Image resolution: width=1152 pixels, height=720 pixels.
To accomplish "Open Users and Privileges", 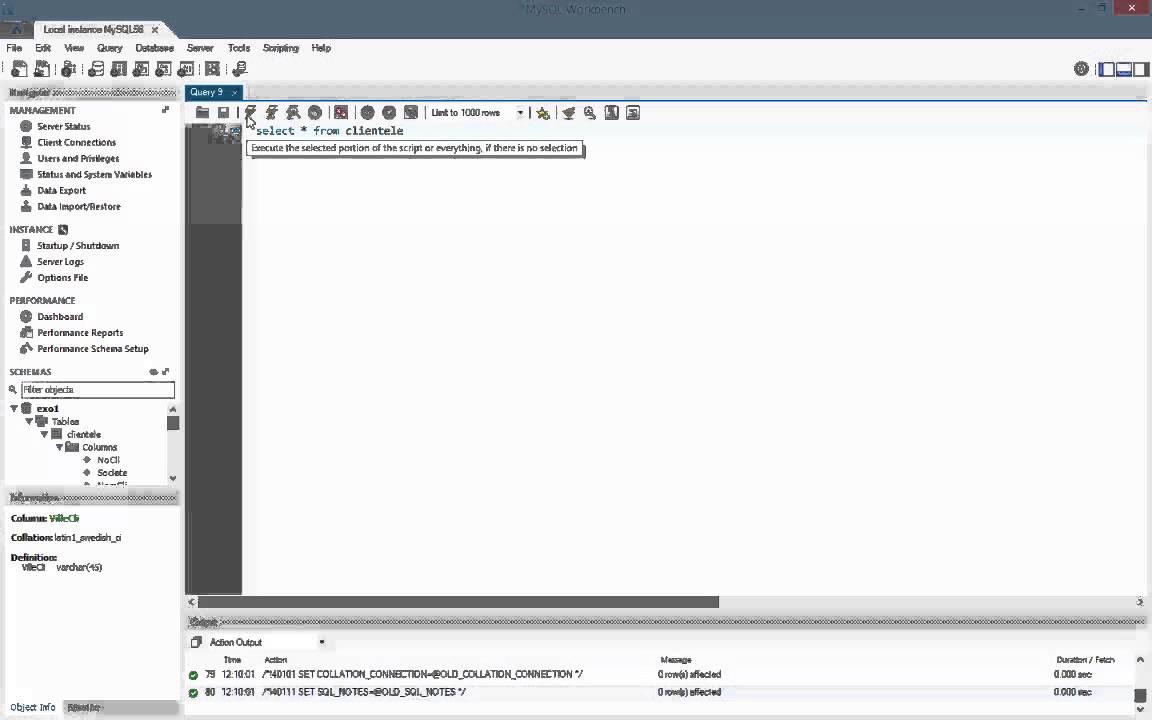I will coord(78,159).
